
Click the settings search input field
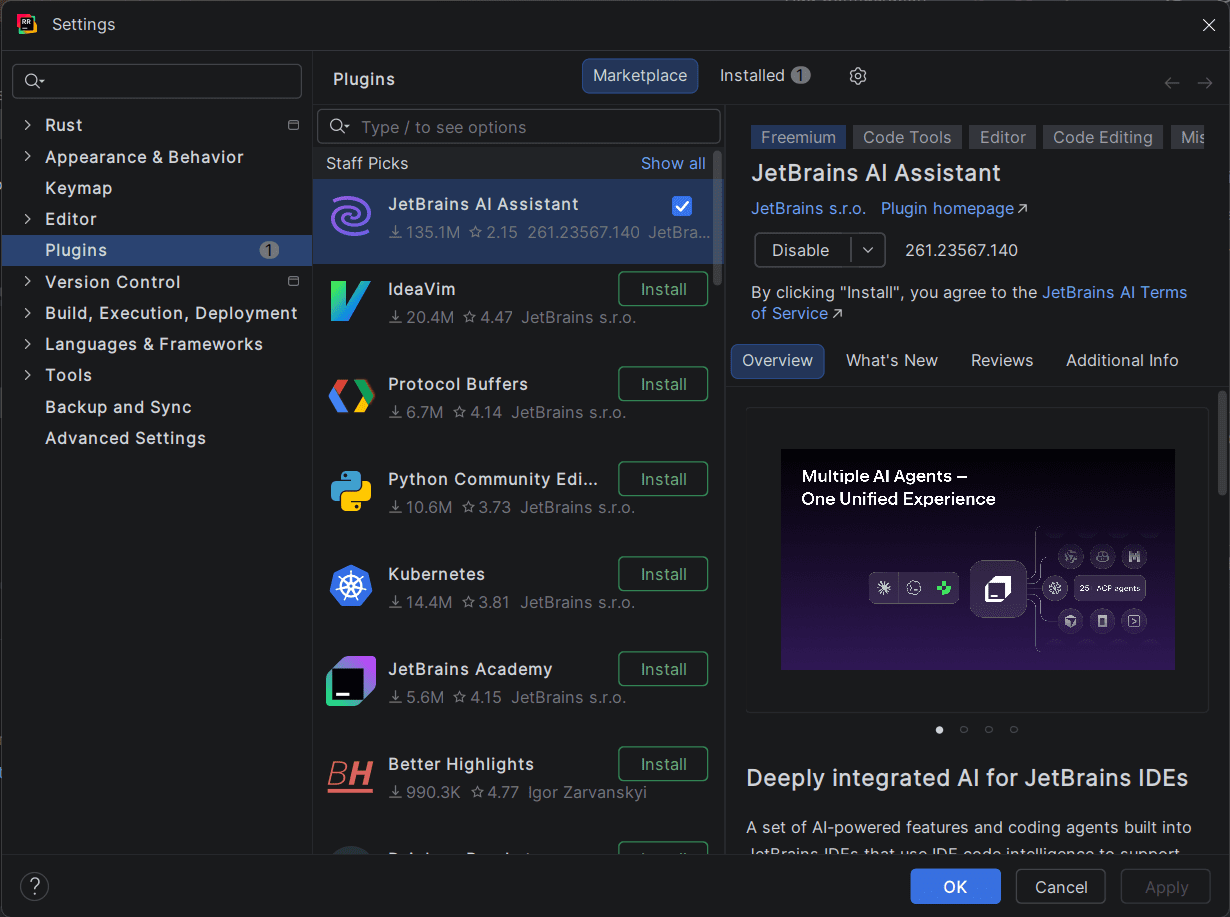[157, 81]
